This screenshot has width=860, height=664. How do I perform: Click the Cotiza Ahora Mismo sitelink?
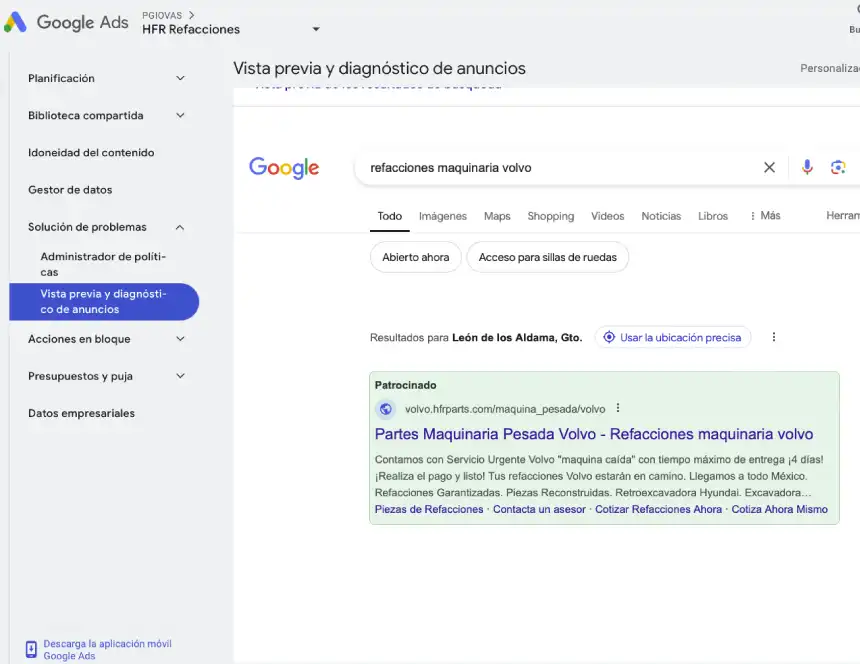(779, 509)
